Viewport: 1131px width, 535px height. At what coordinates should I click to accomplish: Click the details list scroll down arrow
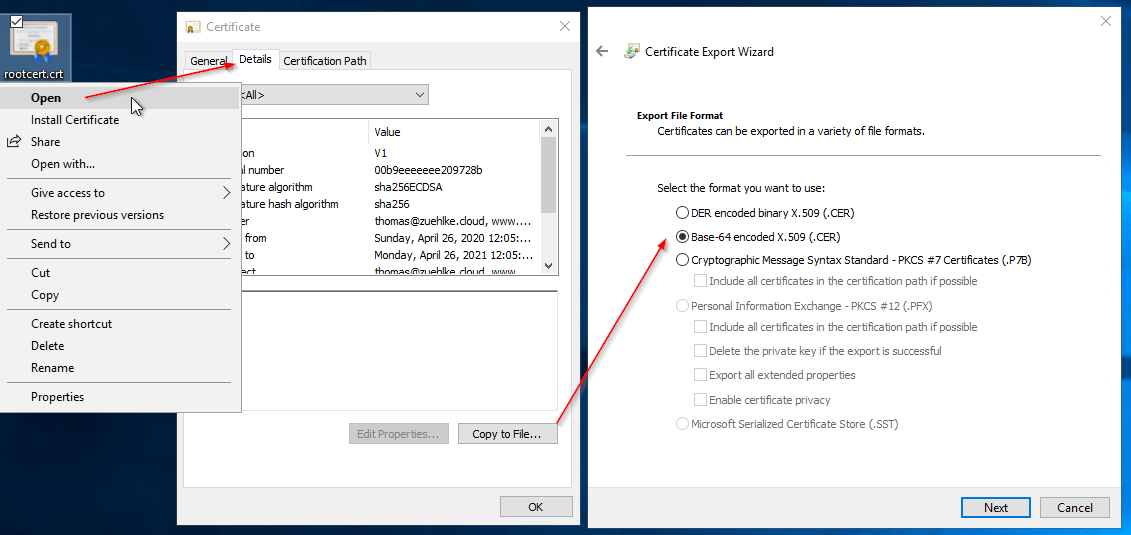(548, 265)
